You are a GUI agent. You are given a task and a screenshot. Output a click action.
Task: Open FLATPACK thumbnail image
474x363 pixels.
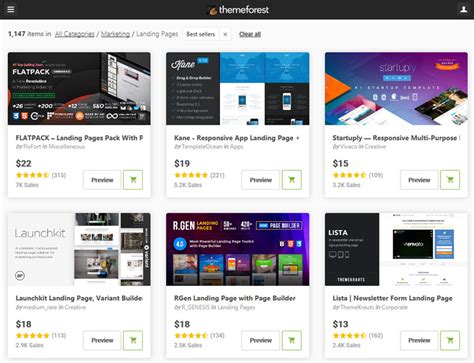79,88
